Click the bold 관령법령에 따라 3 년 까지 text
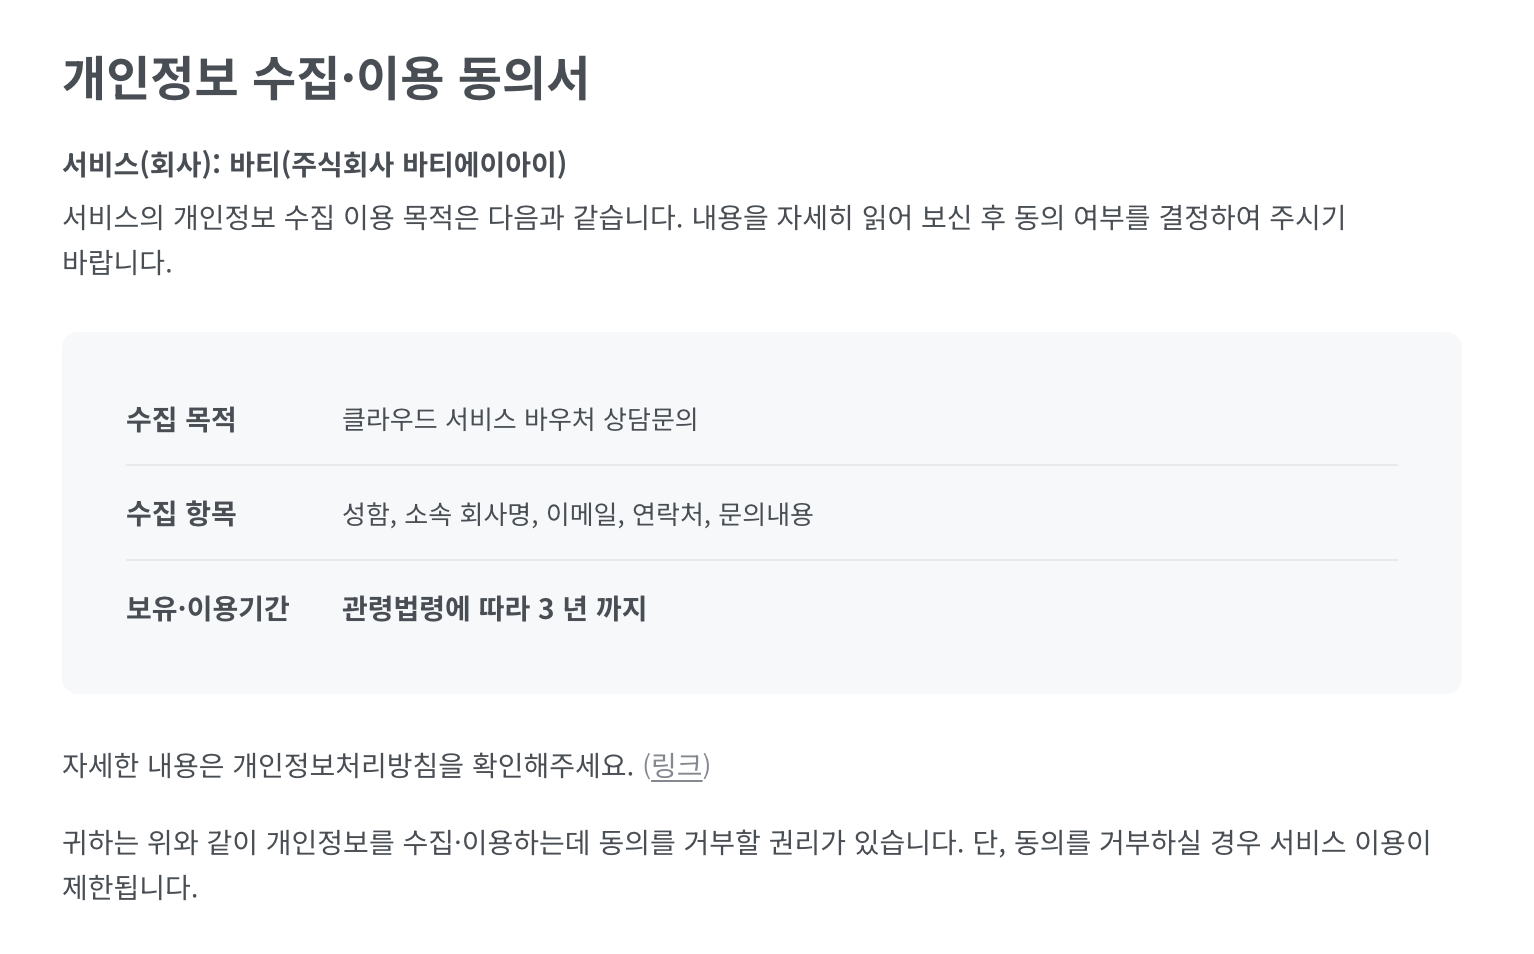This screenshot has width=1534, height=954. click(x=494, y=608)
